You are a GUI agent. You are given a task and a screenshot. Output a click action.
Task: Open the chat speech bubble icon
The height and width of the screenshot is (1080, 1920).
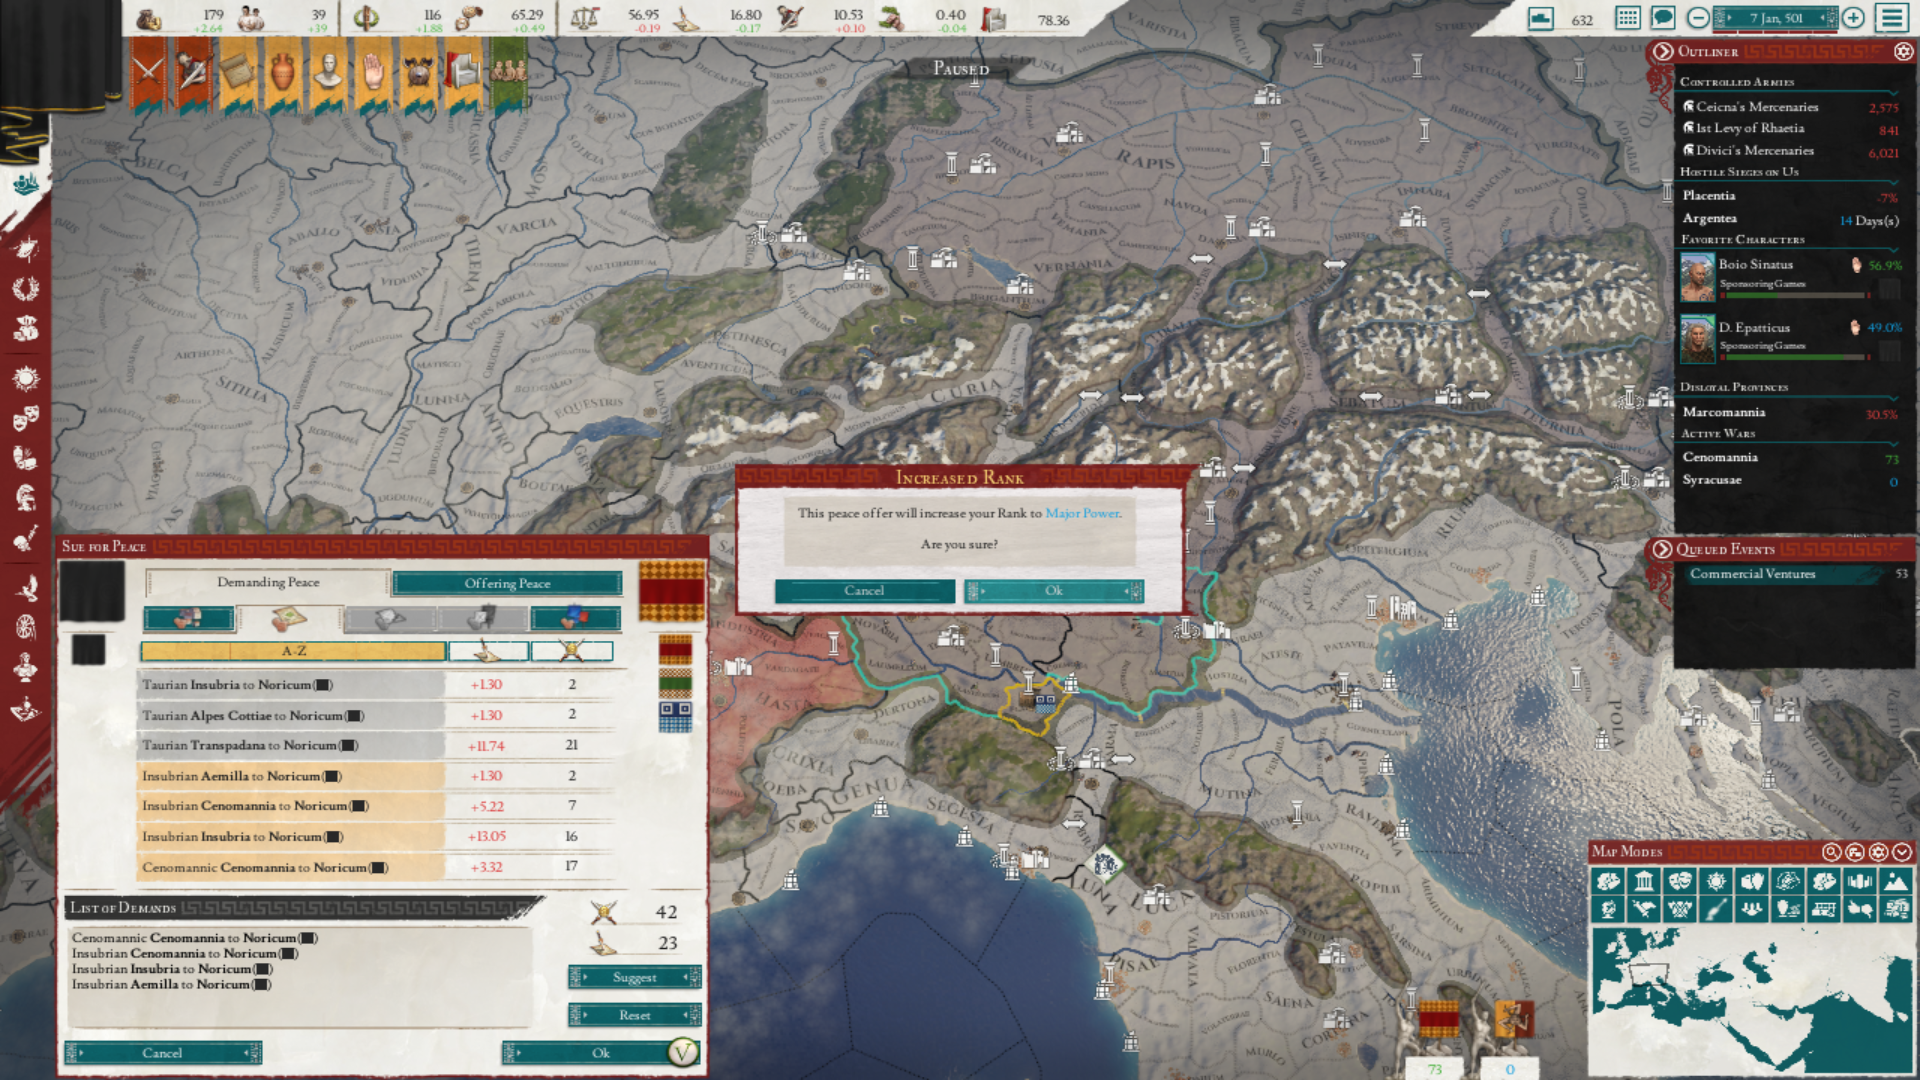[1663, 18]
